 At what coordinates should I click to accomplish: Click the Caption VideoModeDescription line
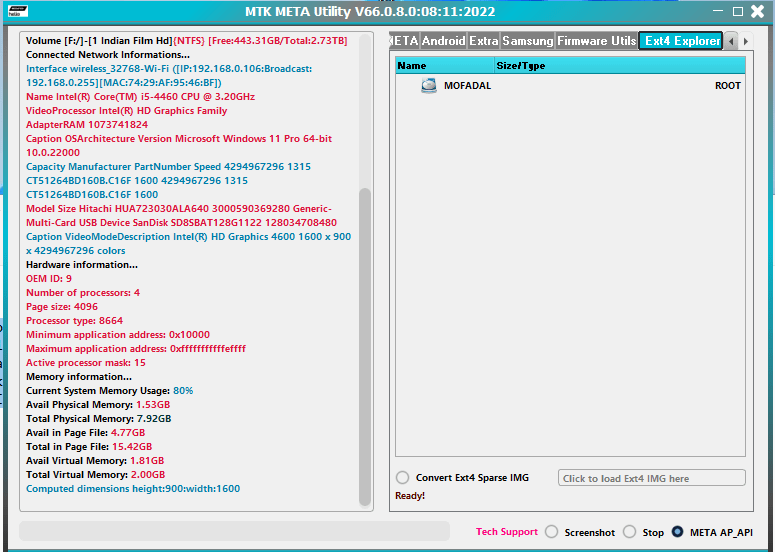coord(188,243)
